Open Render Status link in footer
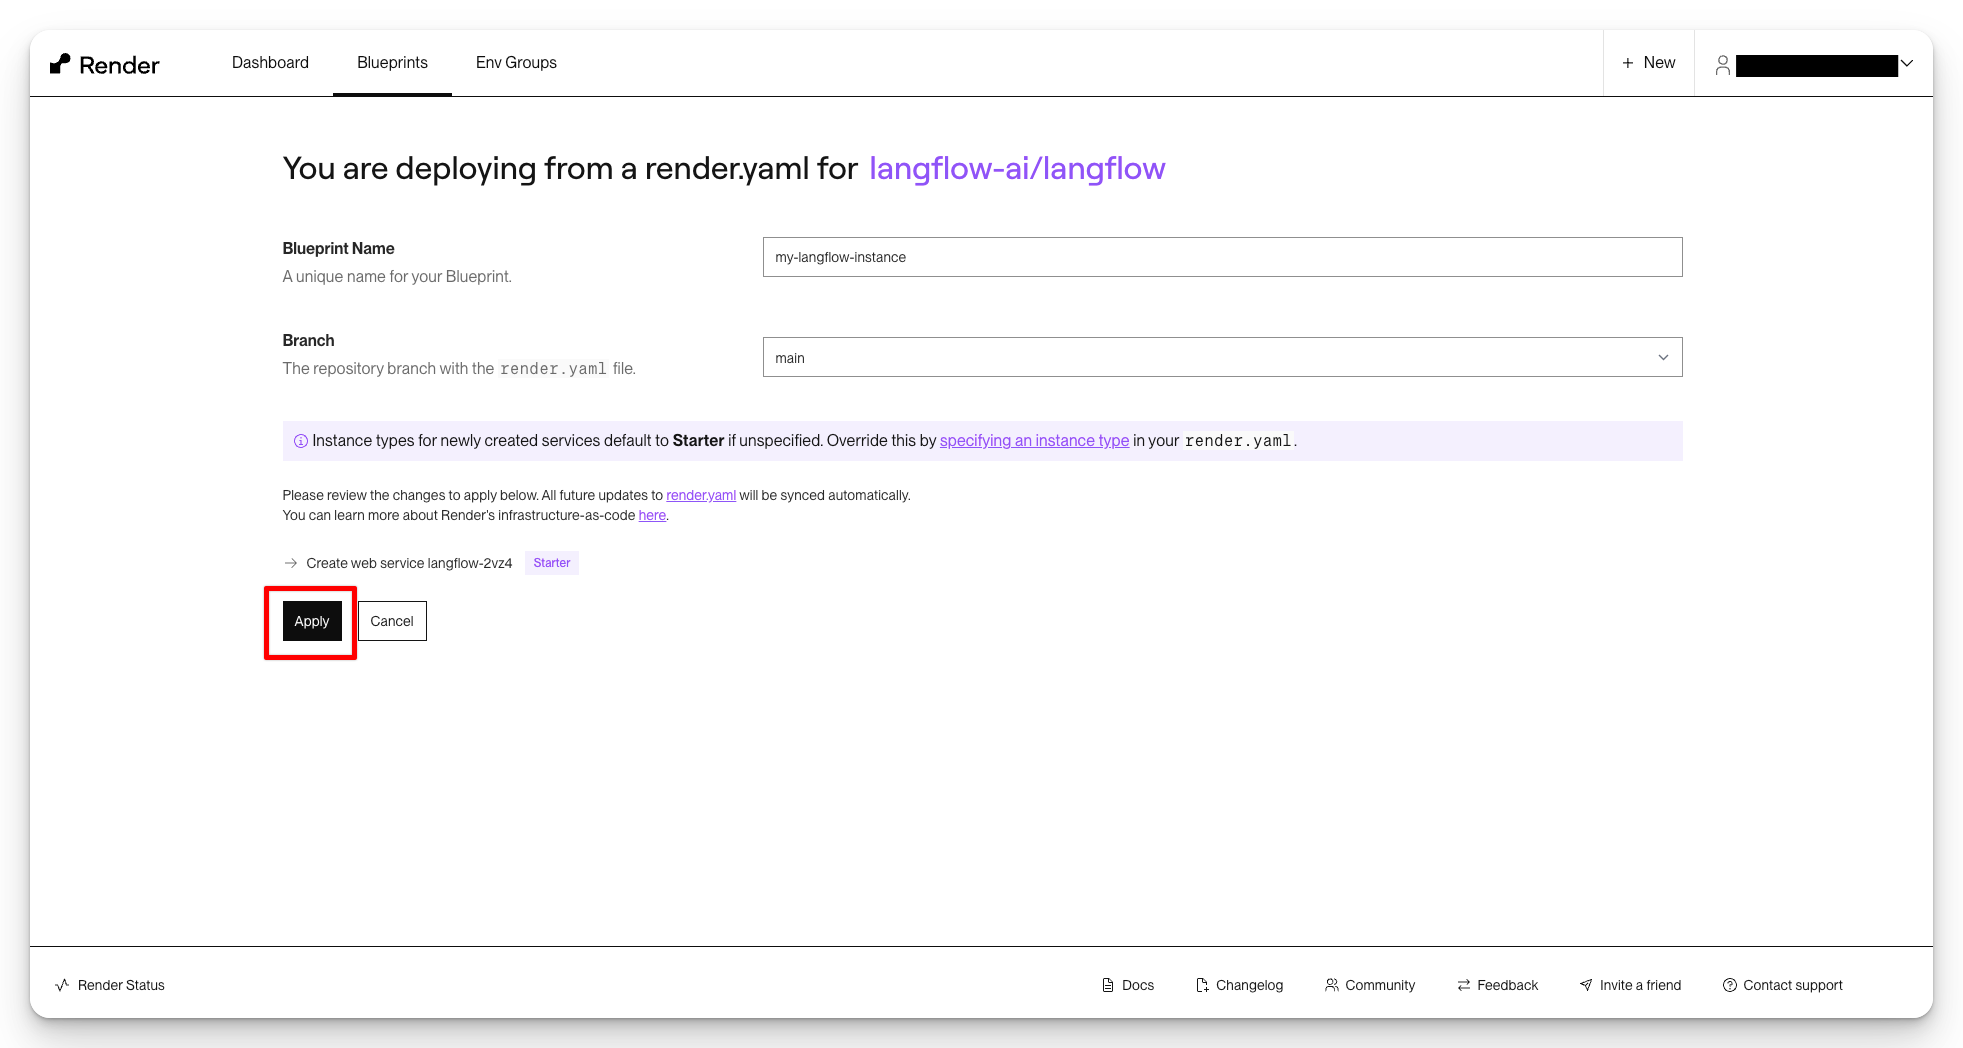Screen dimensions: 1963x1048 pos(110,985)
